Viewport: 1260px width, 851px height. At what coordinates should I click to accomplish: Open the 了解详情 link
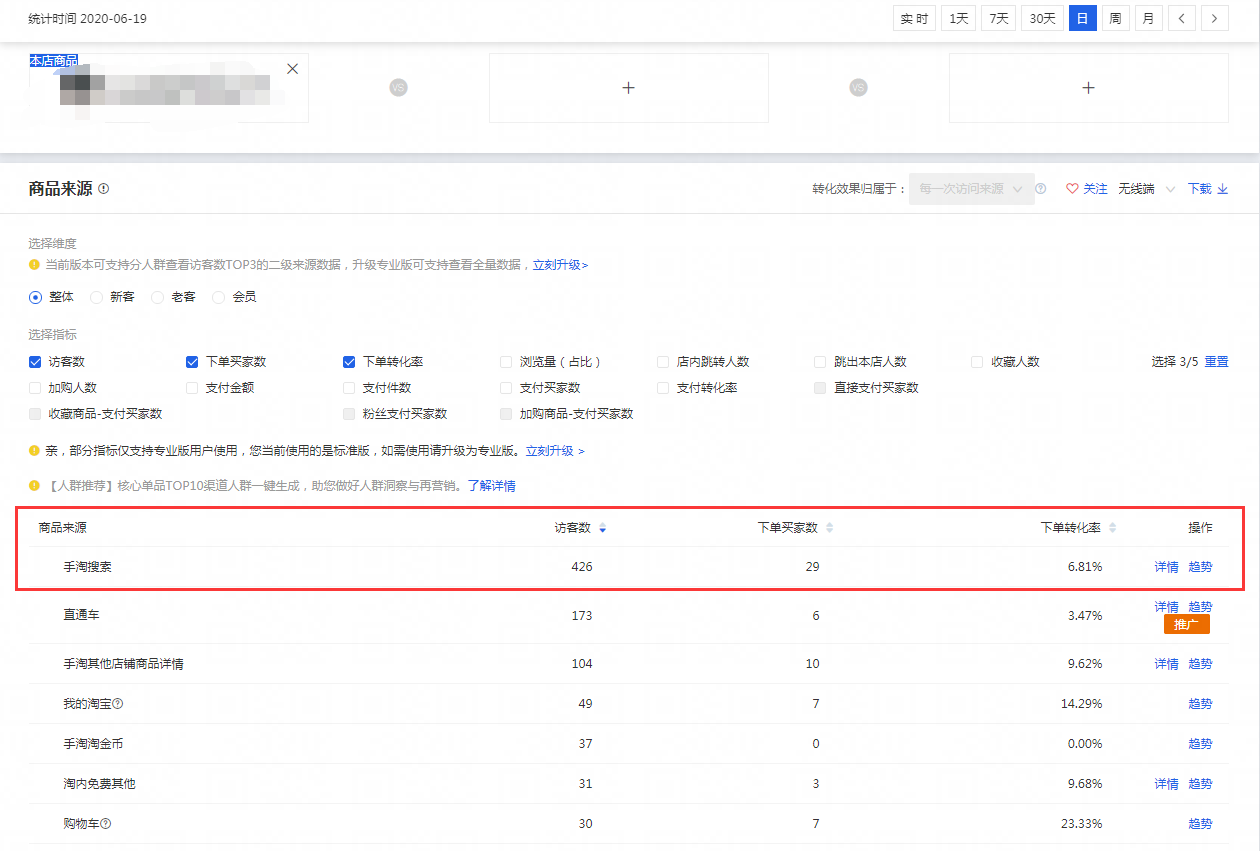pos(492,486)
